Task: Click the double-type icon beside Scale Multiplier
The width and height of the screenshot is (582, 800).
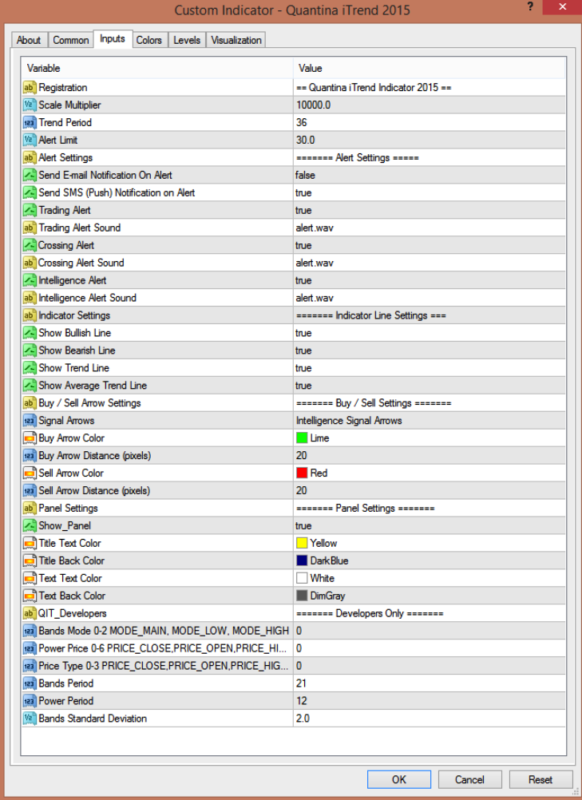Action: [30, 105]
